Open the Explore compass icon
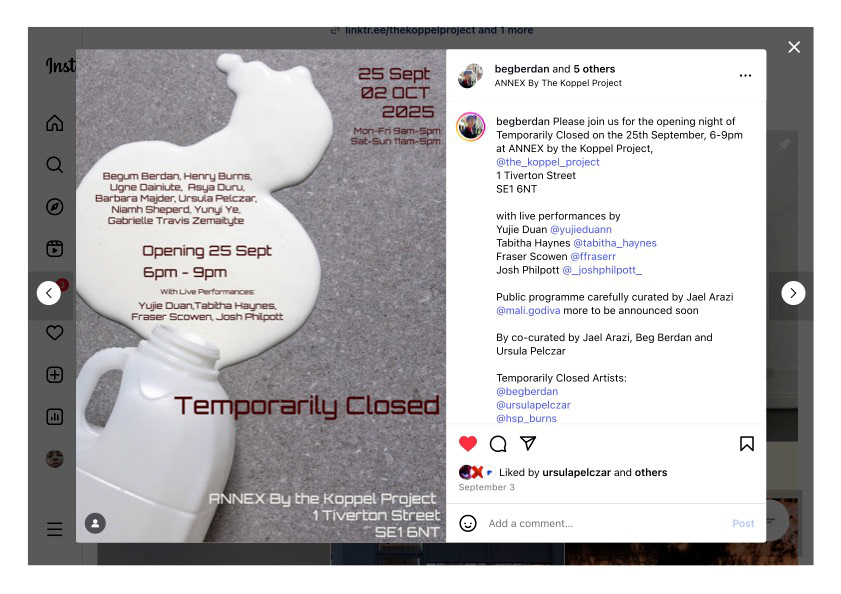Screen dimensions: 841x594 (x=55, y=207)
